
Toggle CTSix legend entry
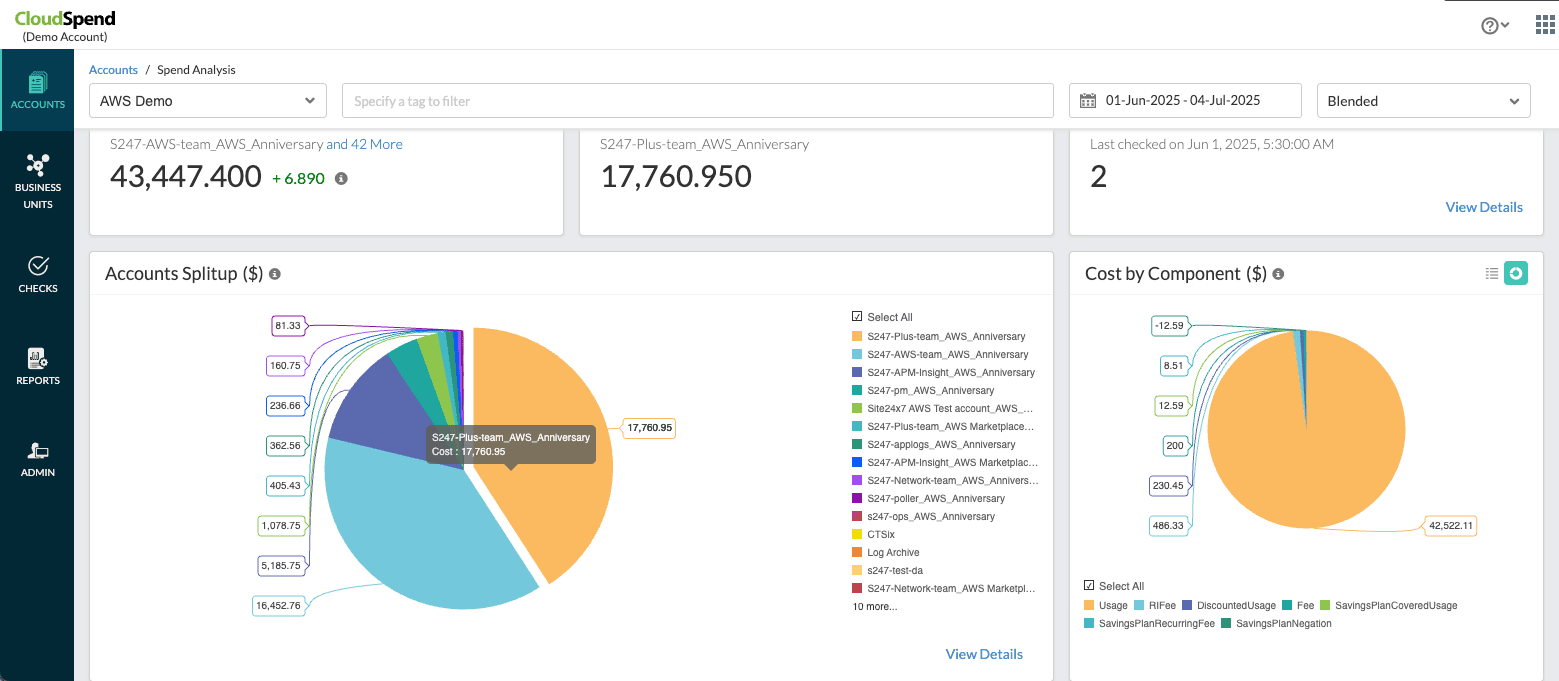pos(873,534)
